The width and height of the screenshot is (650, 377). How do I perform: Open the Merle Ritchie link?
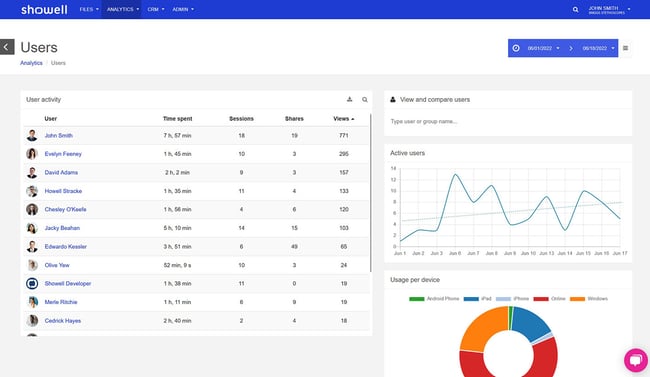61,302
